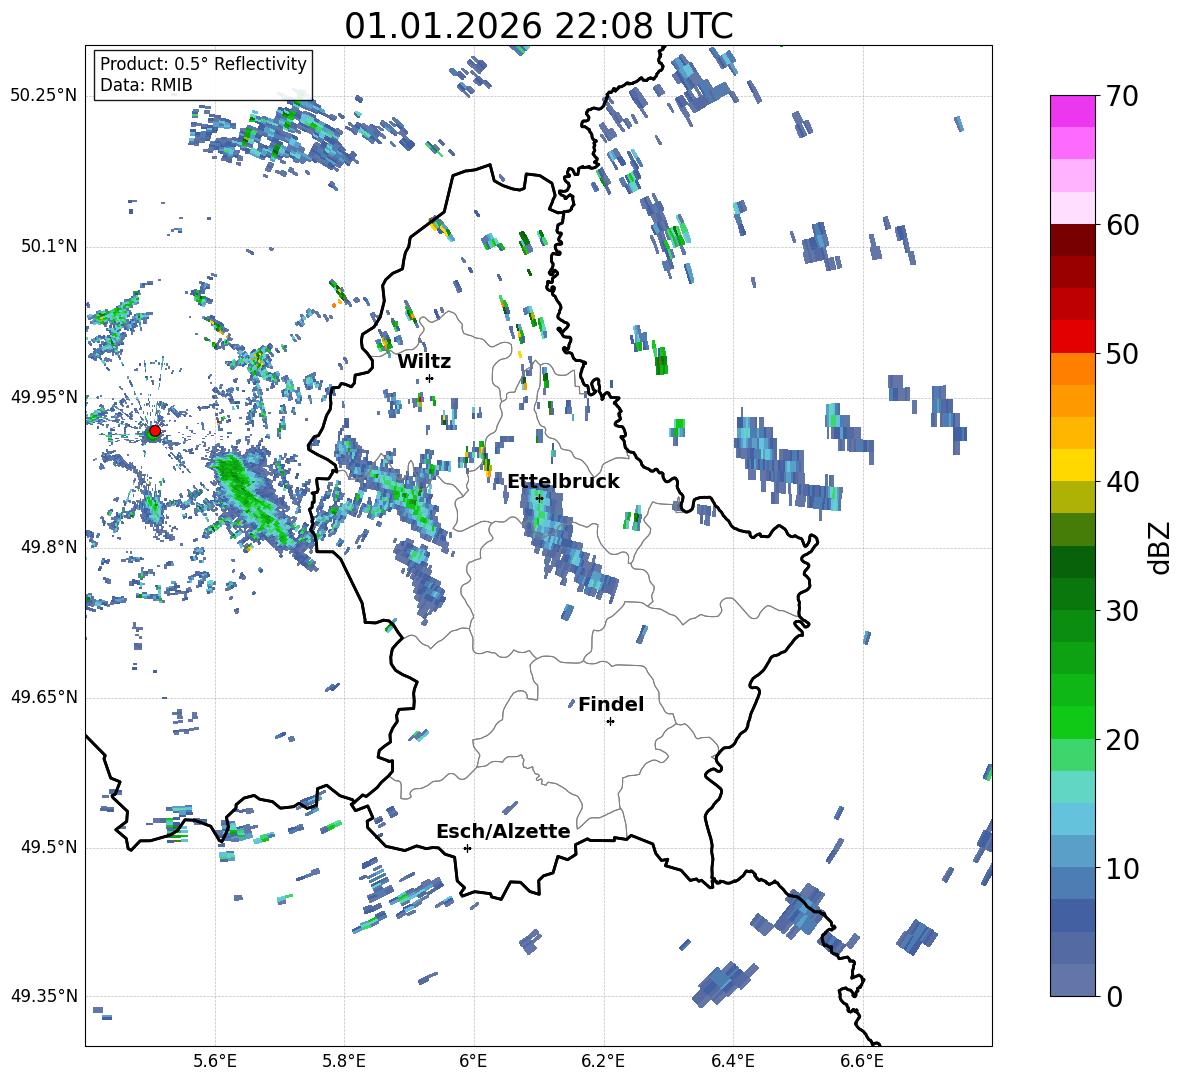Screen dimensions: 1184x1081
Task: Click the 49.8°N latitude label
Action: click(x=48, y=547)
